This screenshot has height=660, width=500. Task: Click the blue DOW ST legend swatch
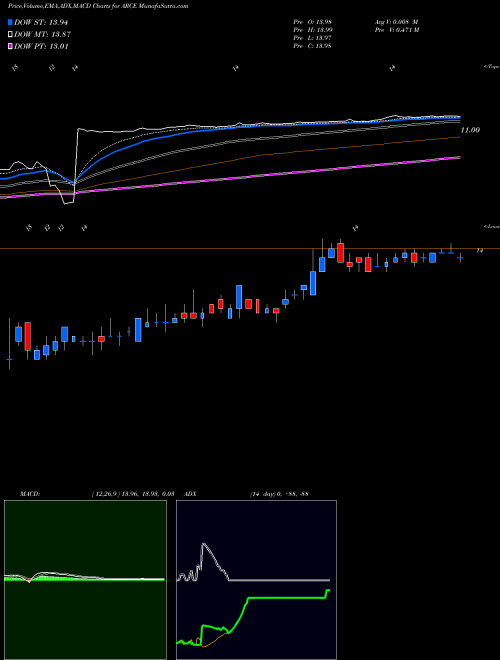tap(10, 22)
